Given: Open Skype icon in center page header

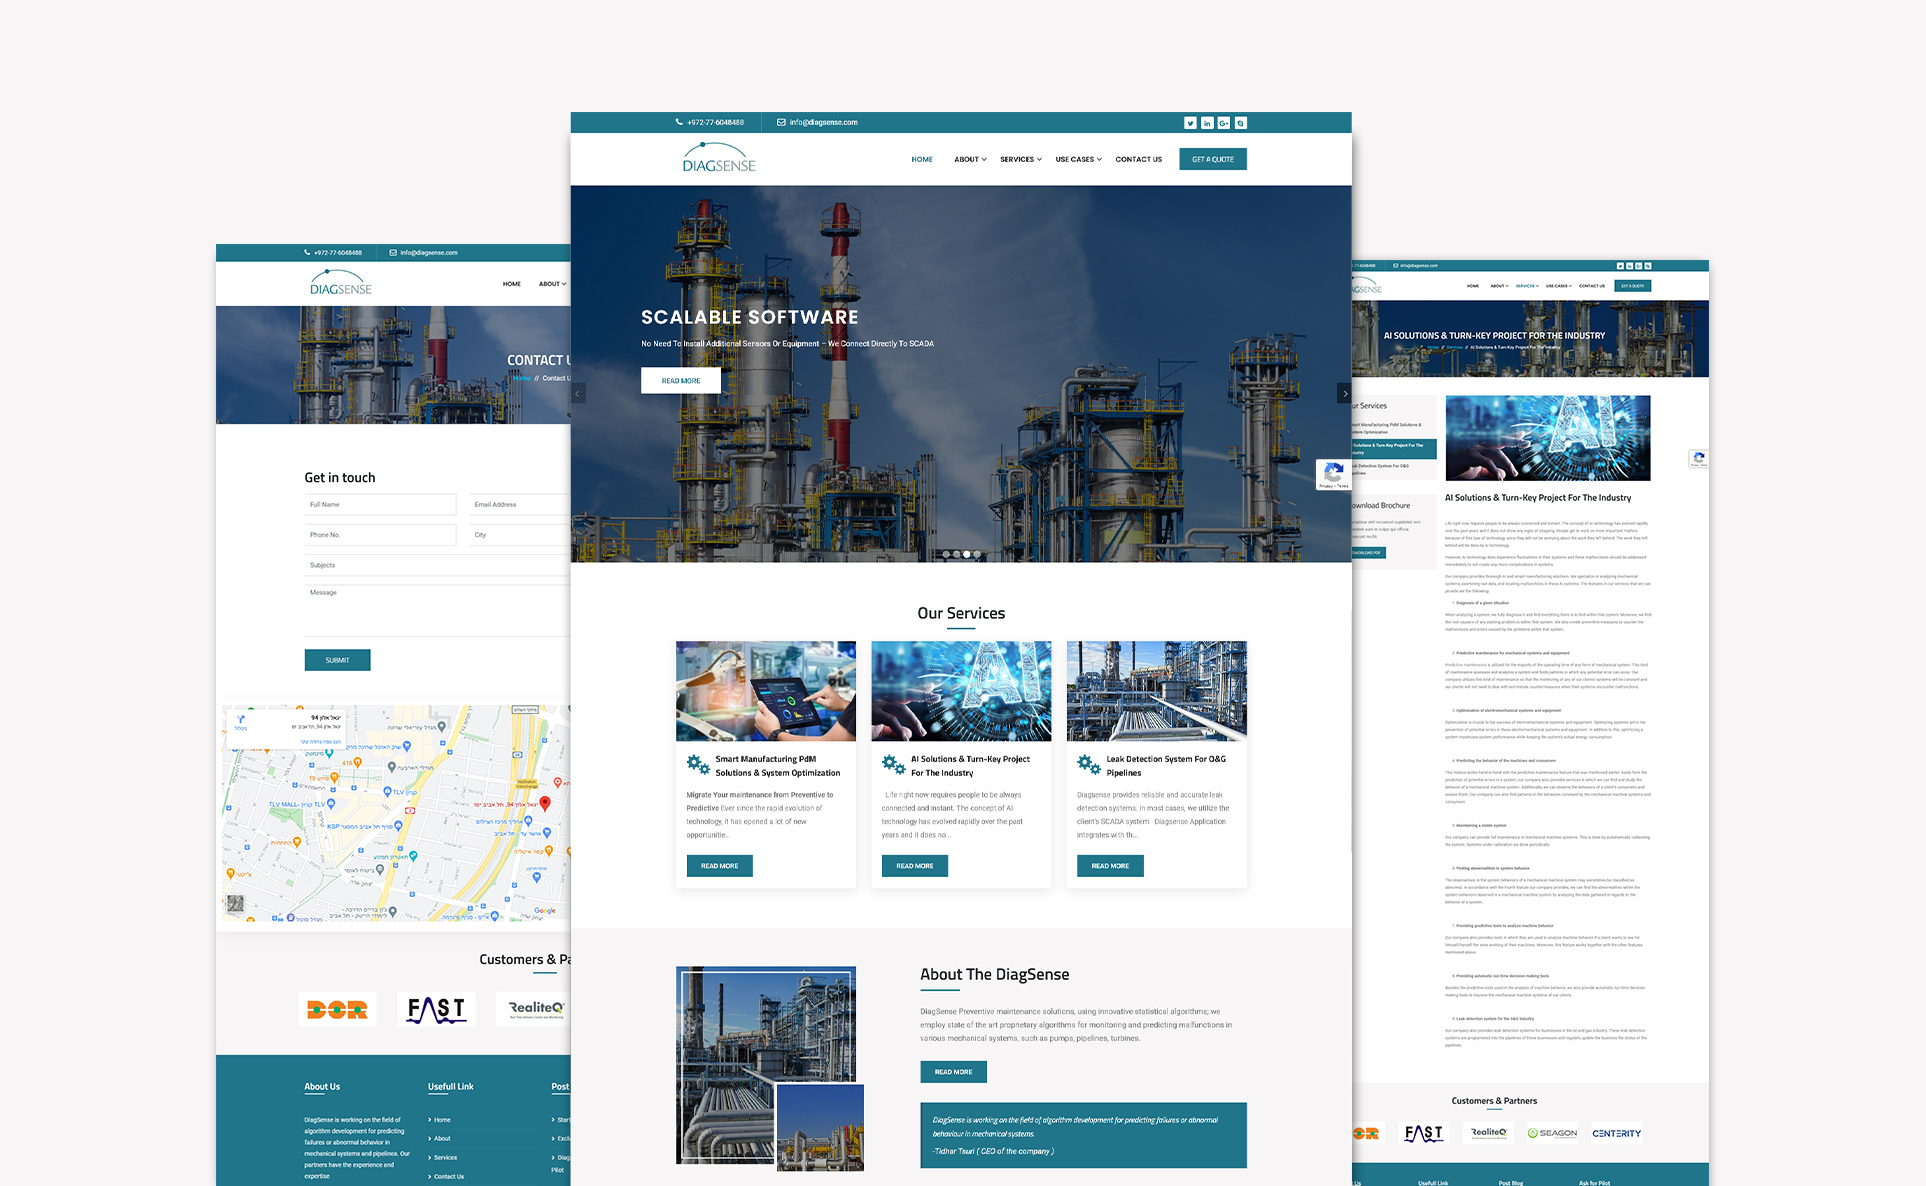Looking at the screenshot, I should pos(1241,123).
